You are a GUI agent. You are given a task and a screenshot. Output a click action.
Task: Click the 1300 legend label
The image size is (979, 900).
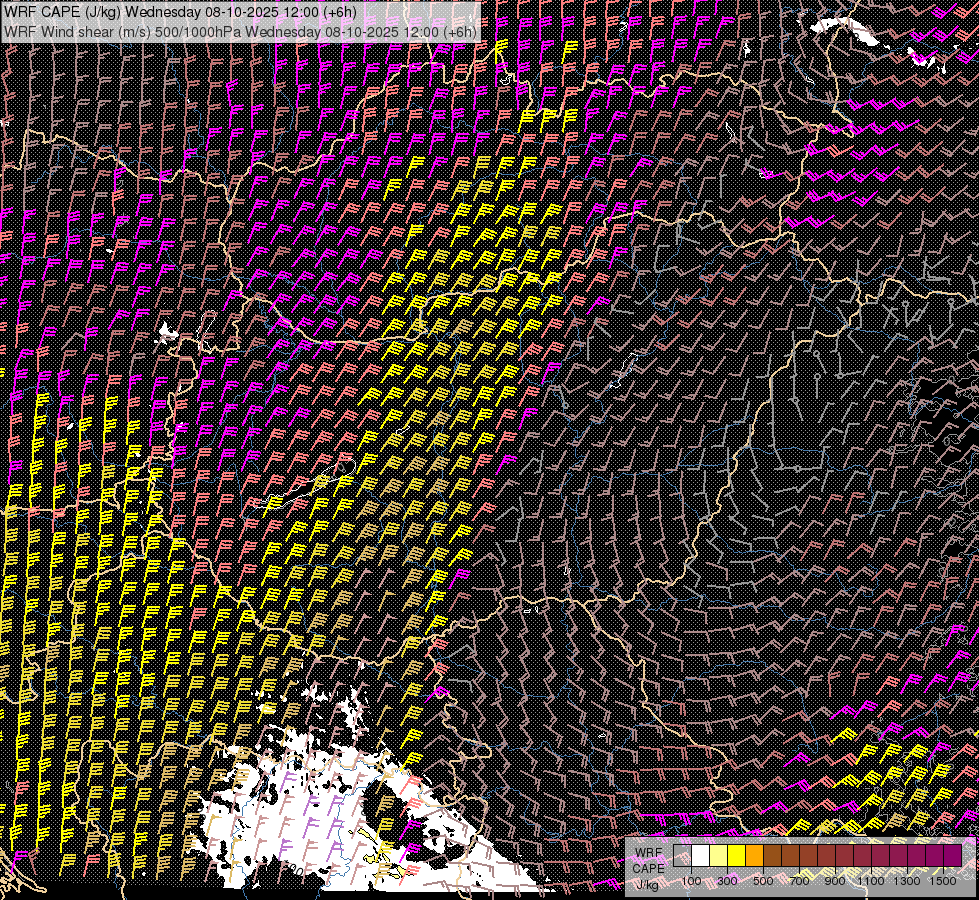tap(907, 881)
